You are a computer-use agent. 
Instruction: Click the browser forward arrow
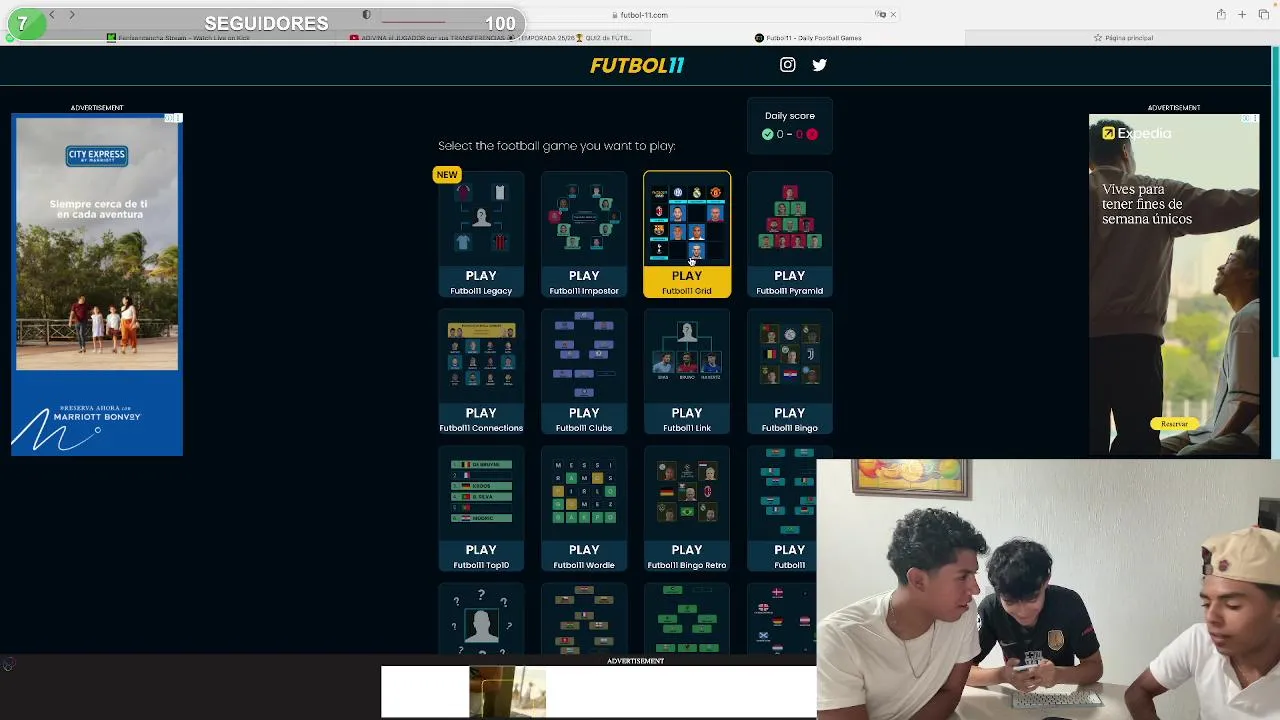tap(72, 15)
